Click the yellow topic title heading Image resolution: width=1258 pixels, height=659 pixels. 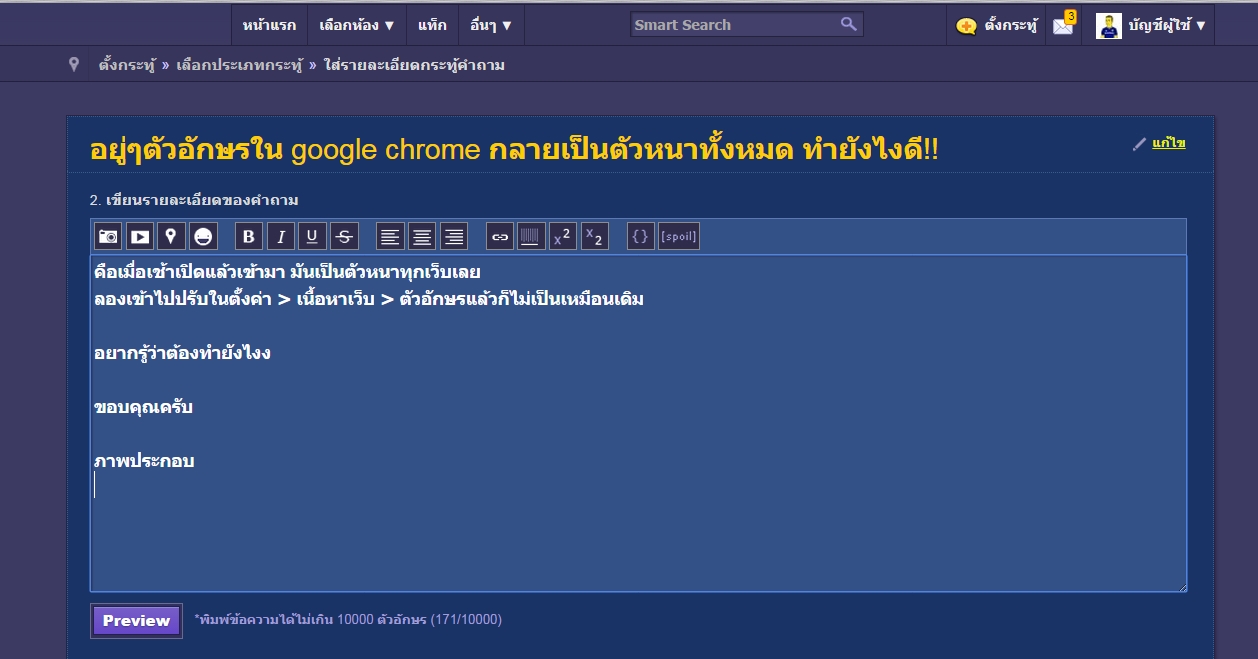coord(514,150)
